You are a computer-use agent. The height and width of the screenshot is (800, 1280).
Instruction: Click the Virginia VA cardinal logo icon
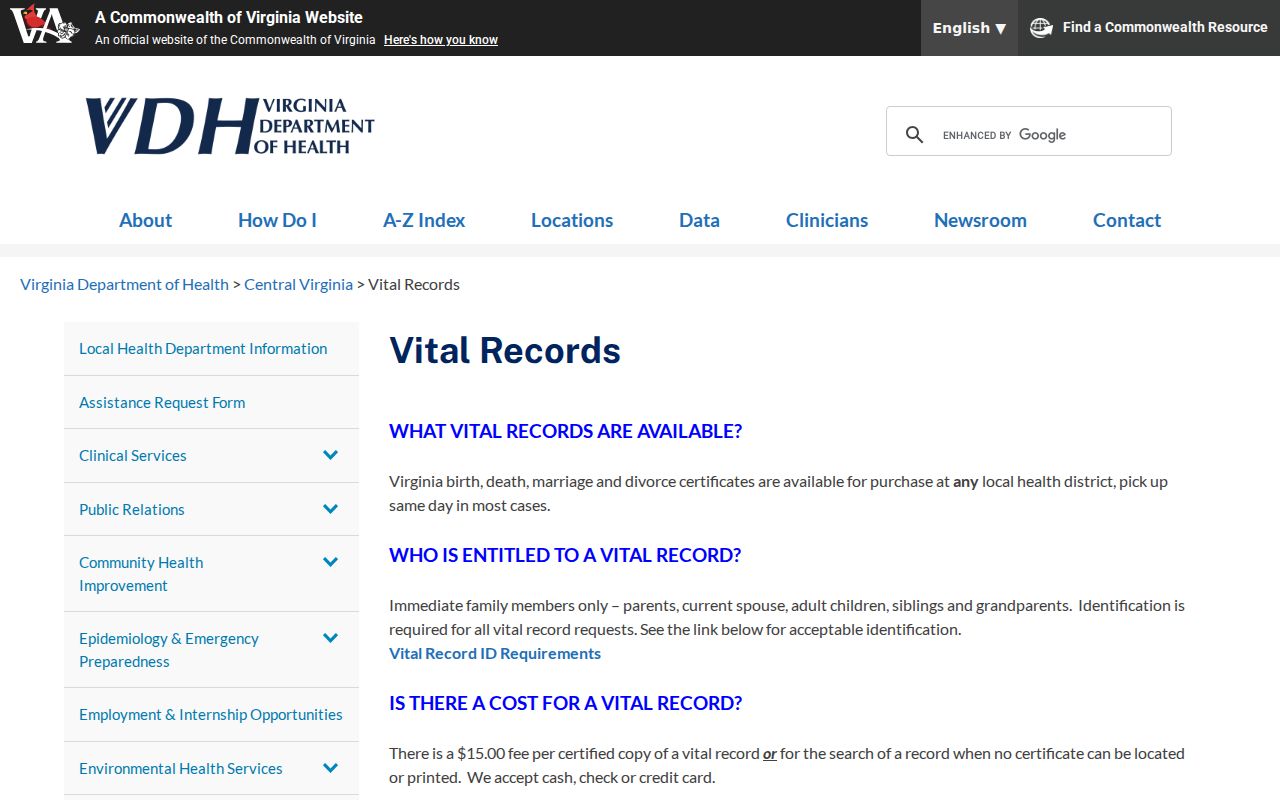[45, 25]
